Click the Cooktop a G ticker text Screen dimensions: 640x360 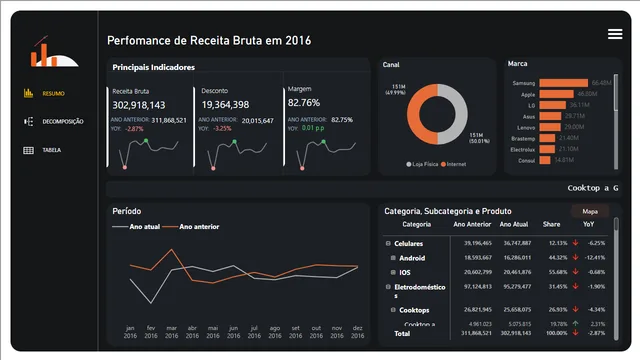[593, 188]
